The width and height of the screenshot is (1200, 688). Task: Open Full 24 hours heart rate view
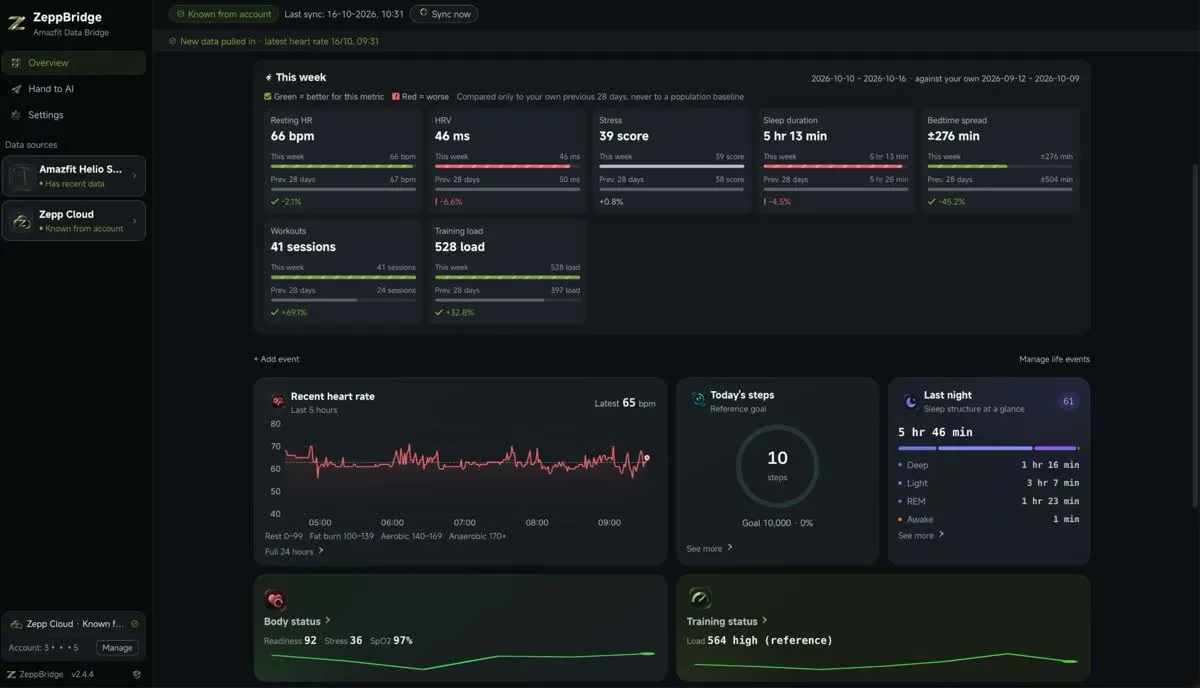294,551
